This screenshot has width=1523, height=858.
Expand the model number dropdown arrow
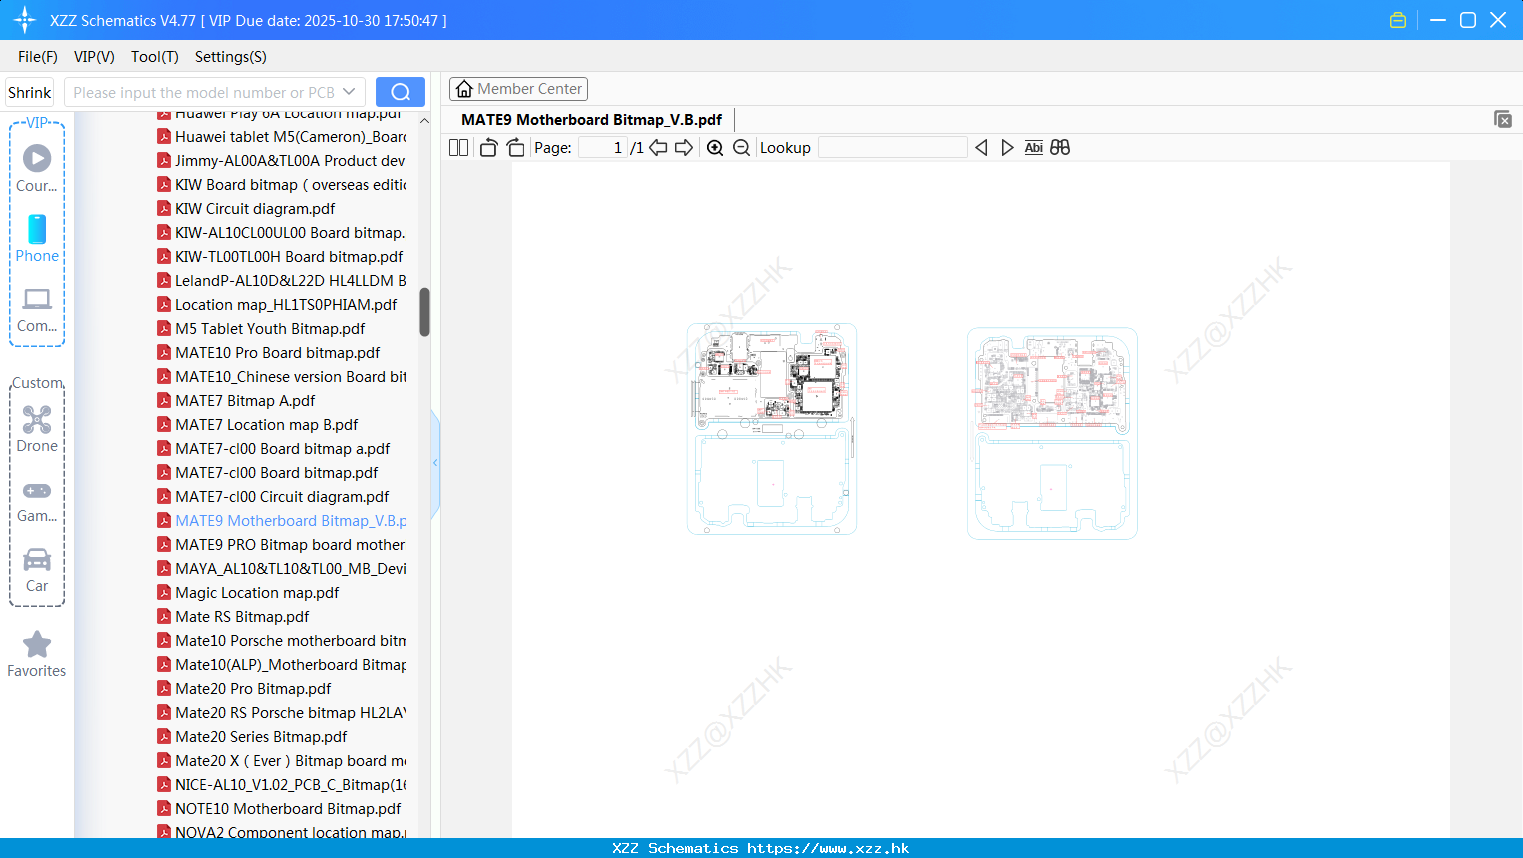tap(349, 92)
